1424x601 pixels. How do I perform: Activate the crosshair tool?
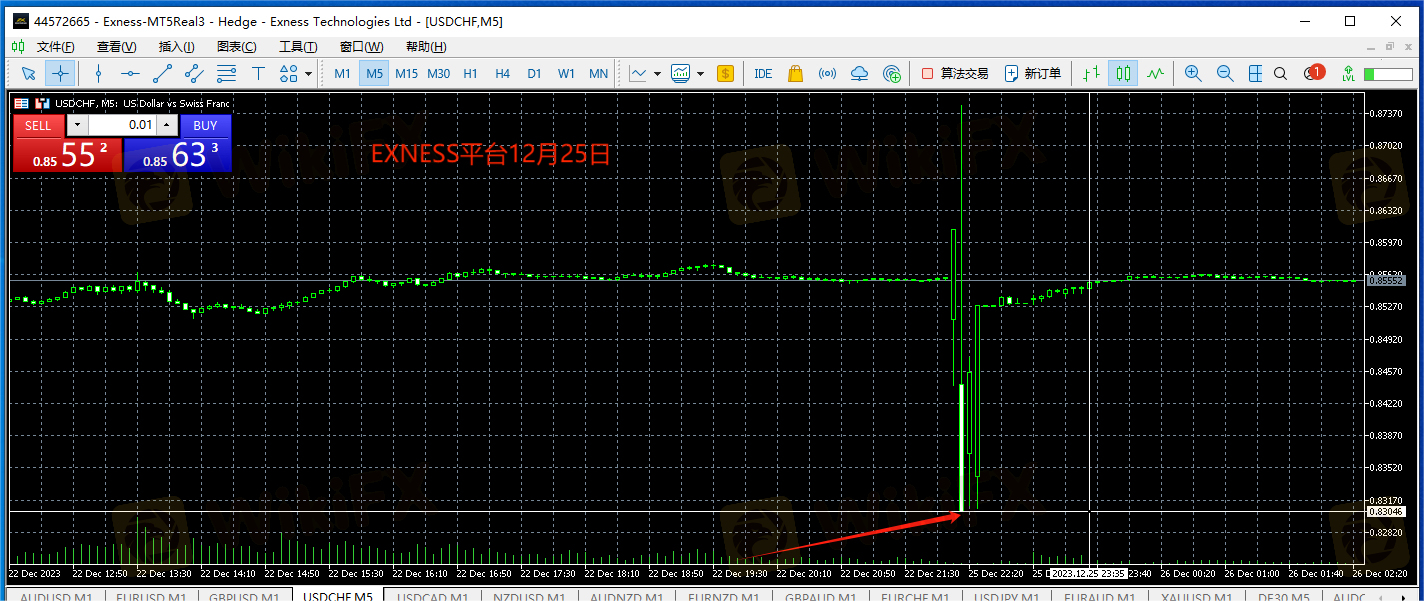click(x=61, y=73)
